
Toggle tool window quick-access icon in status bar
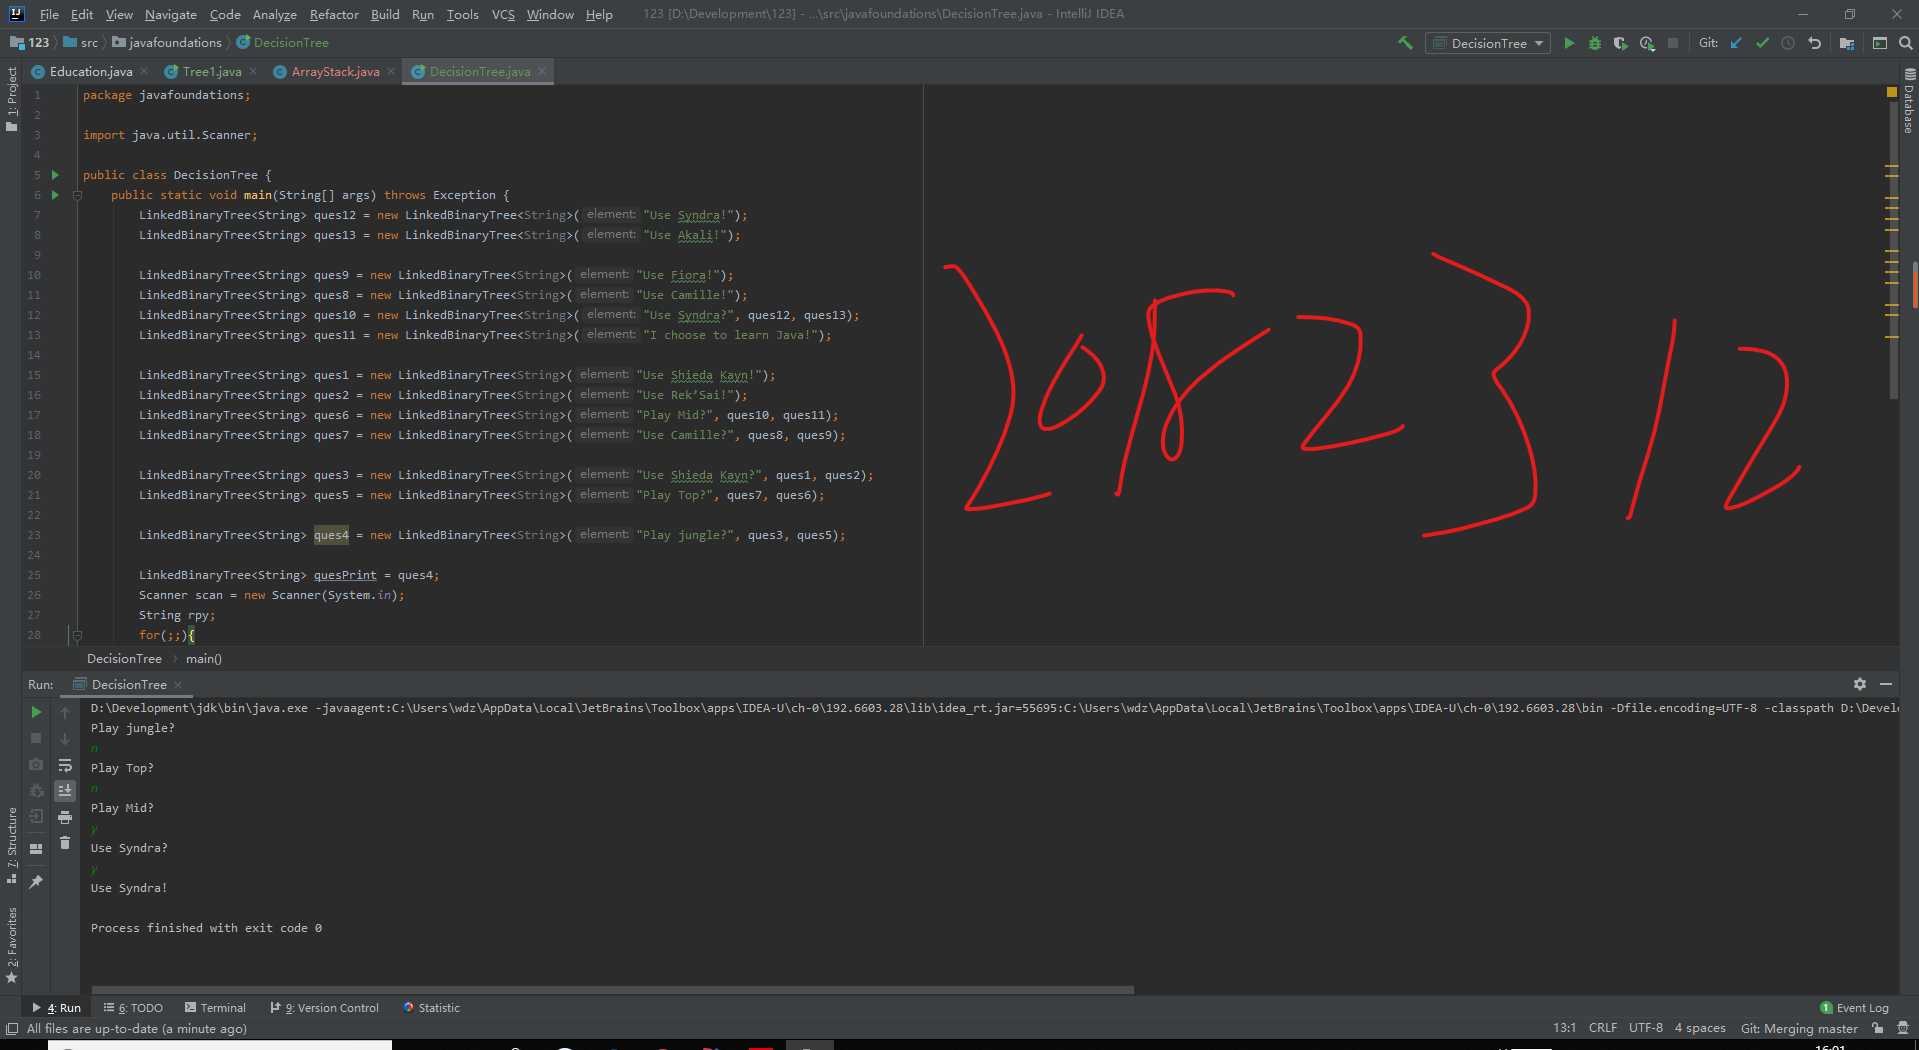[11, 1029]
